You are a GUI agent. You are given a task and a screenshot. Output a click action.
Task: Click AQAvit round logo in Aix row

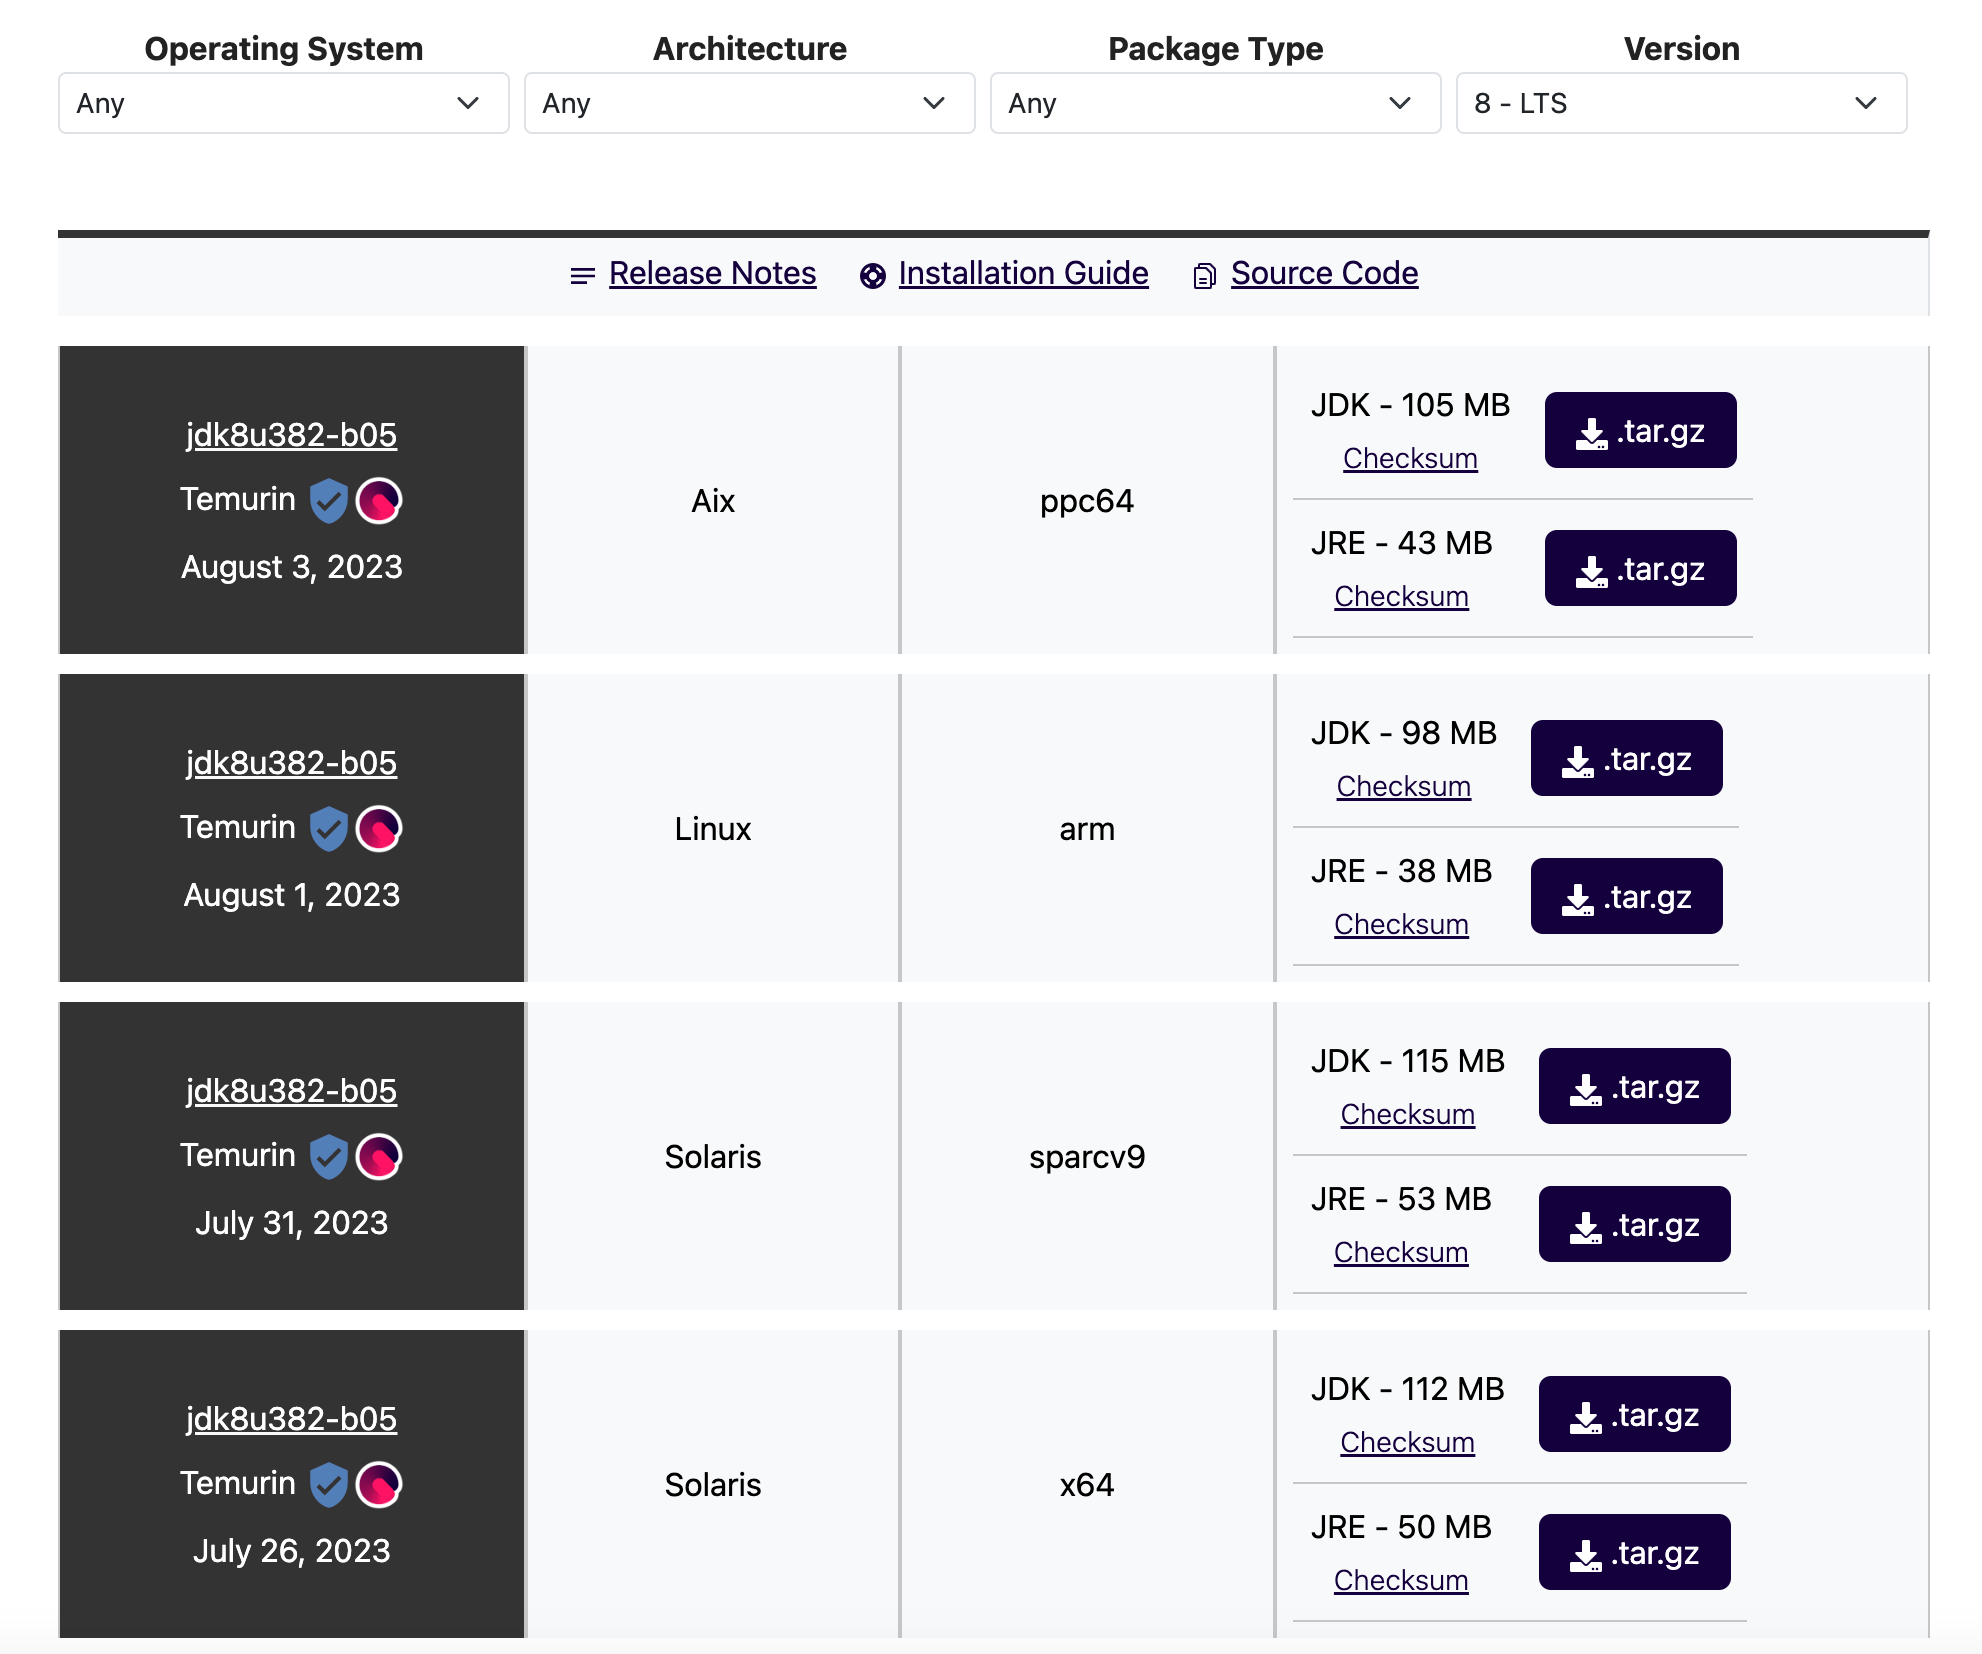pyautogui.click(x=379, y=500)
